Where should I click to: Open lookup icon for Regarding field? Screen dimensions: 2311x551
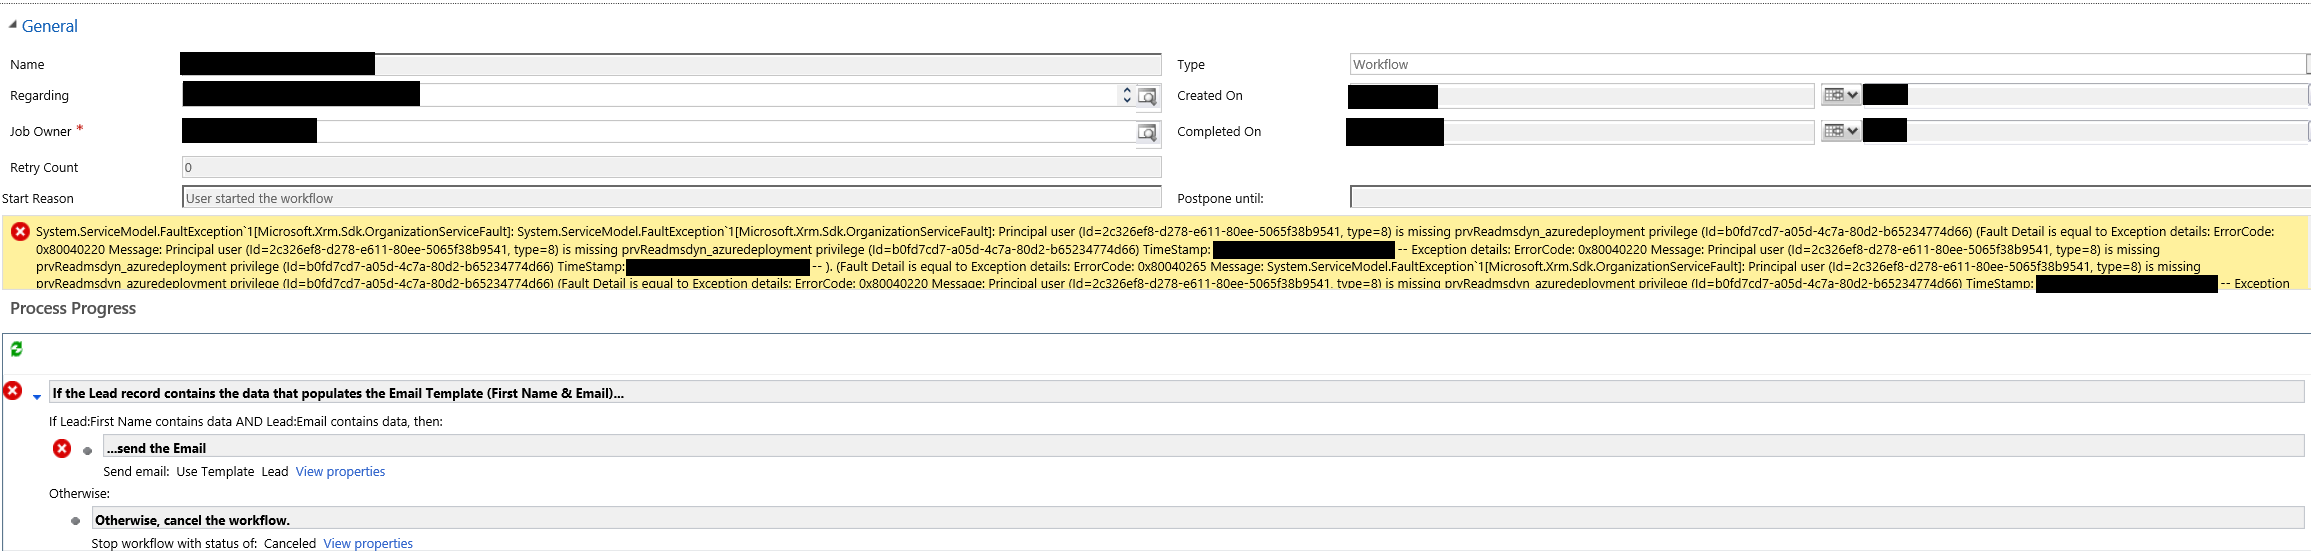[x=1148, y=96]
